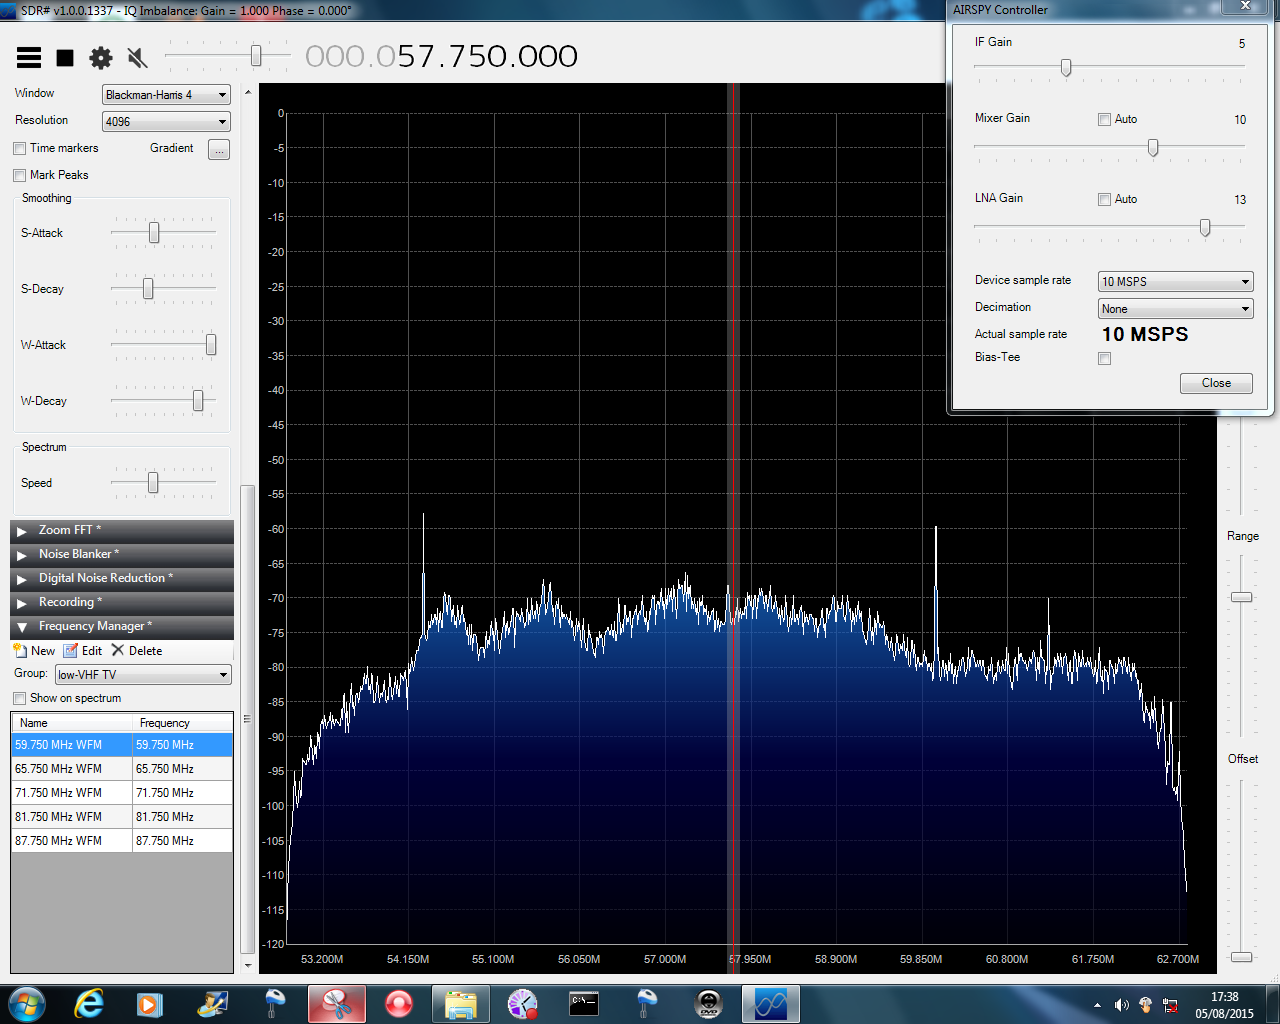1280x1024 pixels.
Task: Close the AIRSPY Controller with Close button
Action: pos(1216,383)
